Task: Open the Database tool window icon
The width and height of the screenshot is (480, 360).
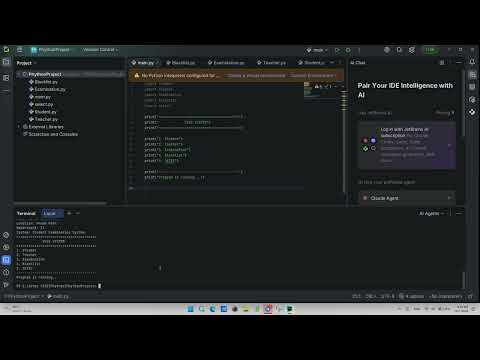Action: (x=472, y=87)
